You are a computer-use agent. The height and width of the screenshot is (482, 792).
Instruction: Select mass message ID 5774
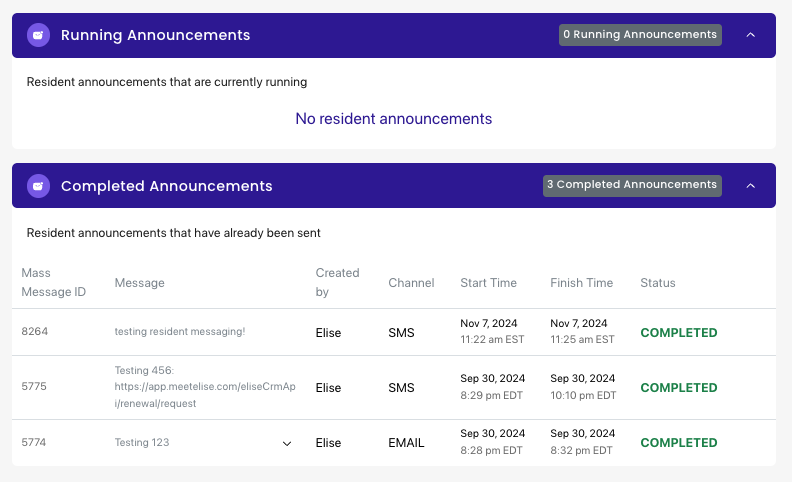coord(34,443)
